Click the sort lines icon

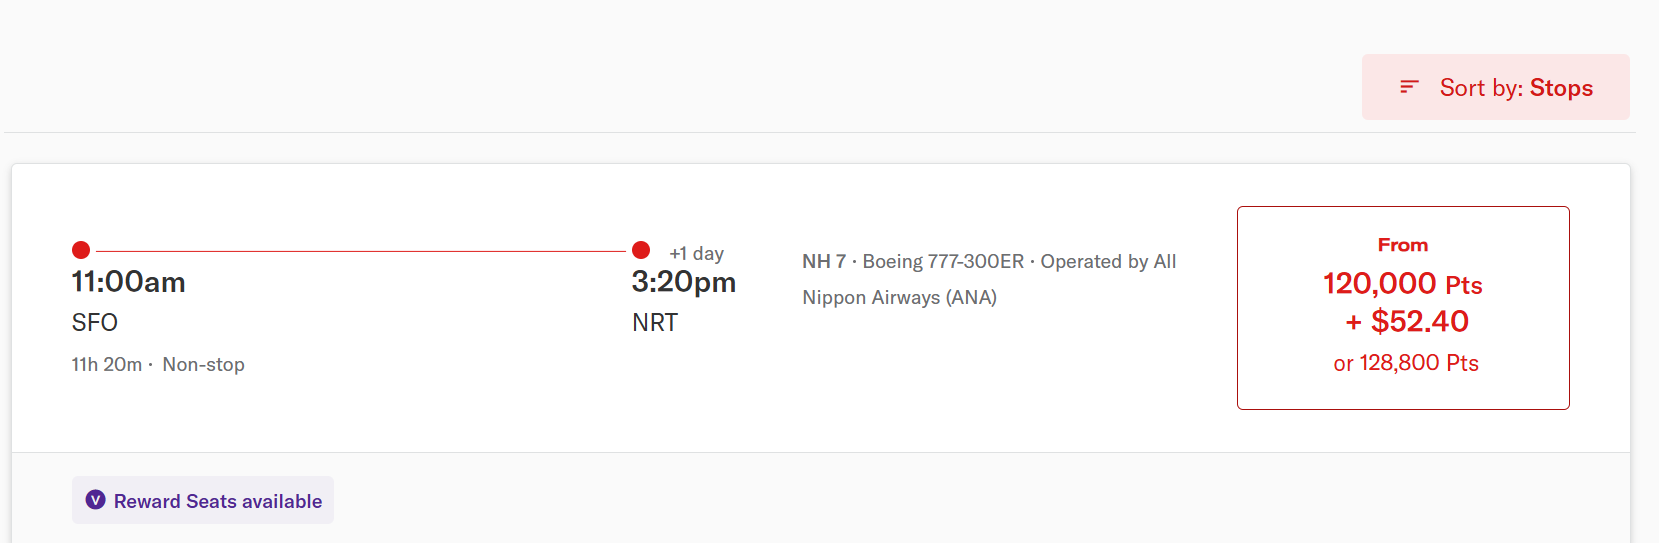tap(1409, 87)
